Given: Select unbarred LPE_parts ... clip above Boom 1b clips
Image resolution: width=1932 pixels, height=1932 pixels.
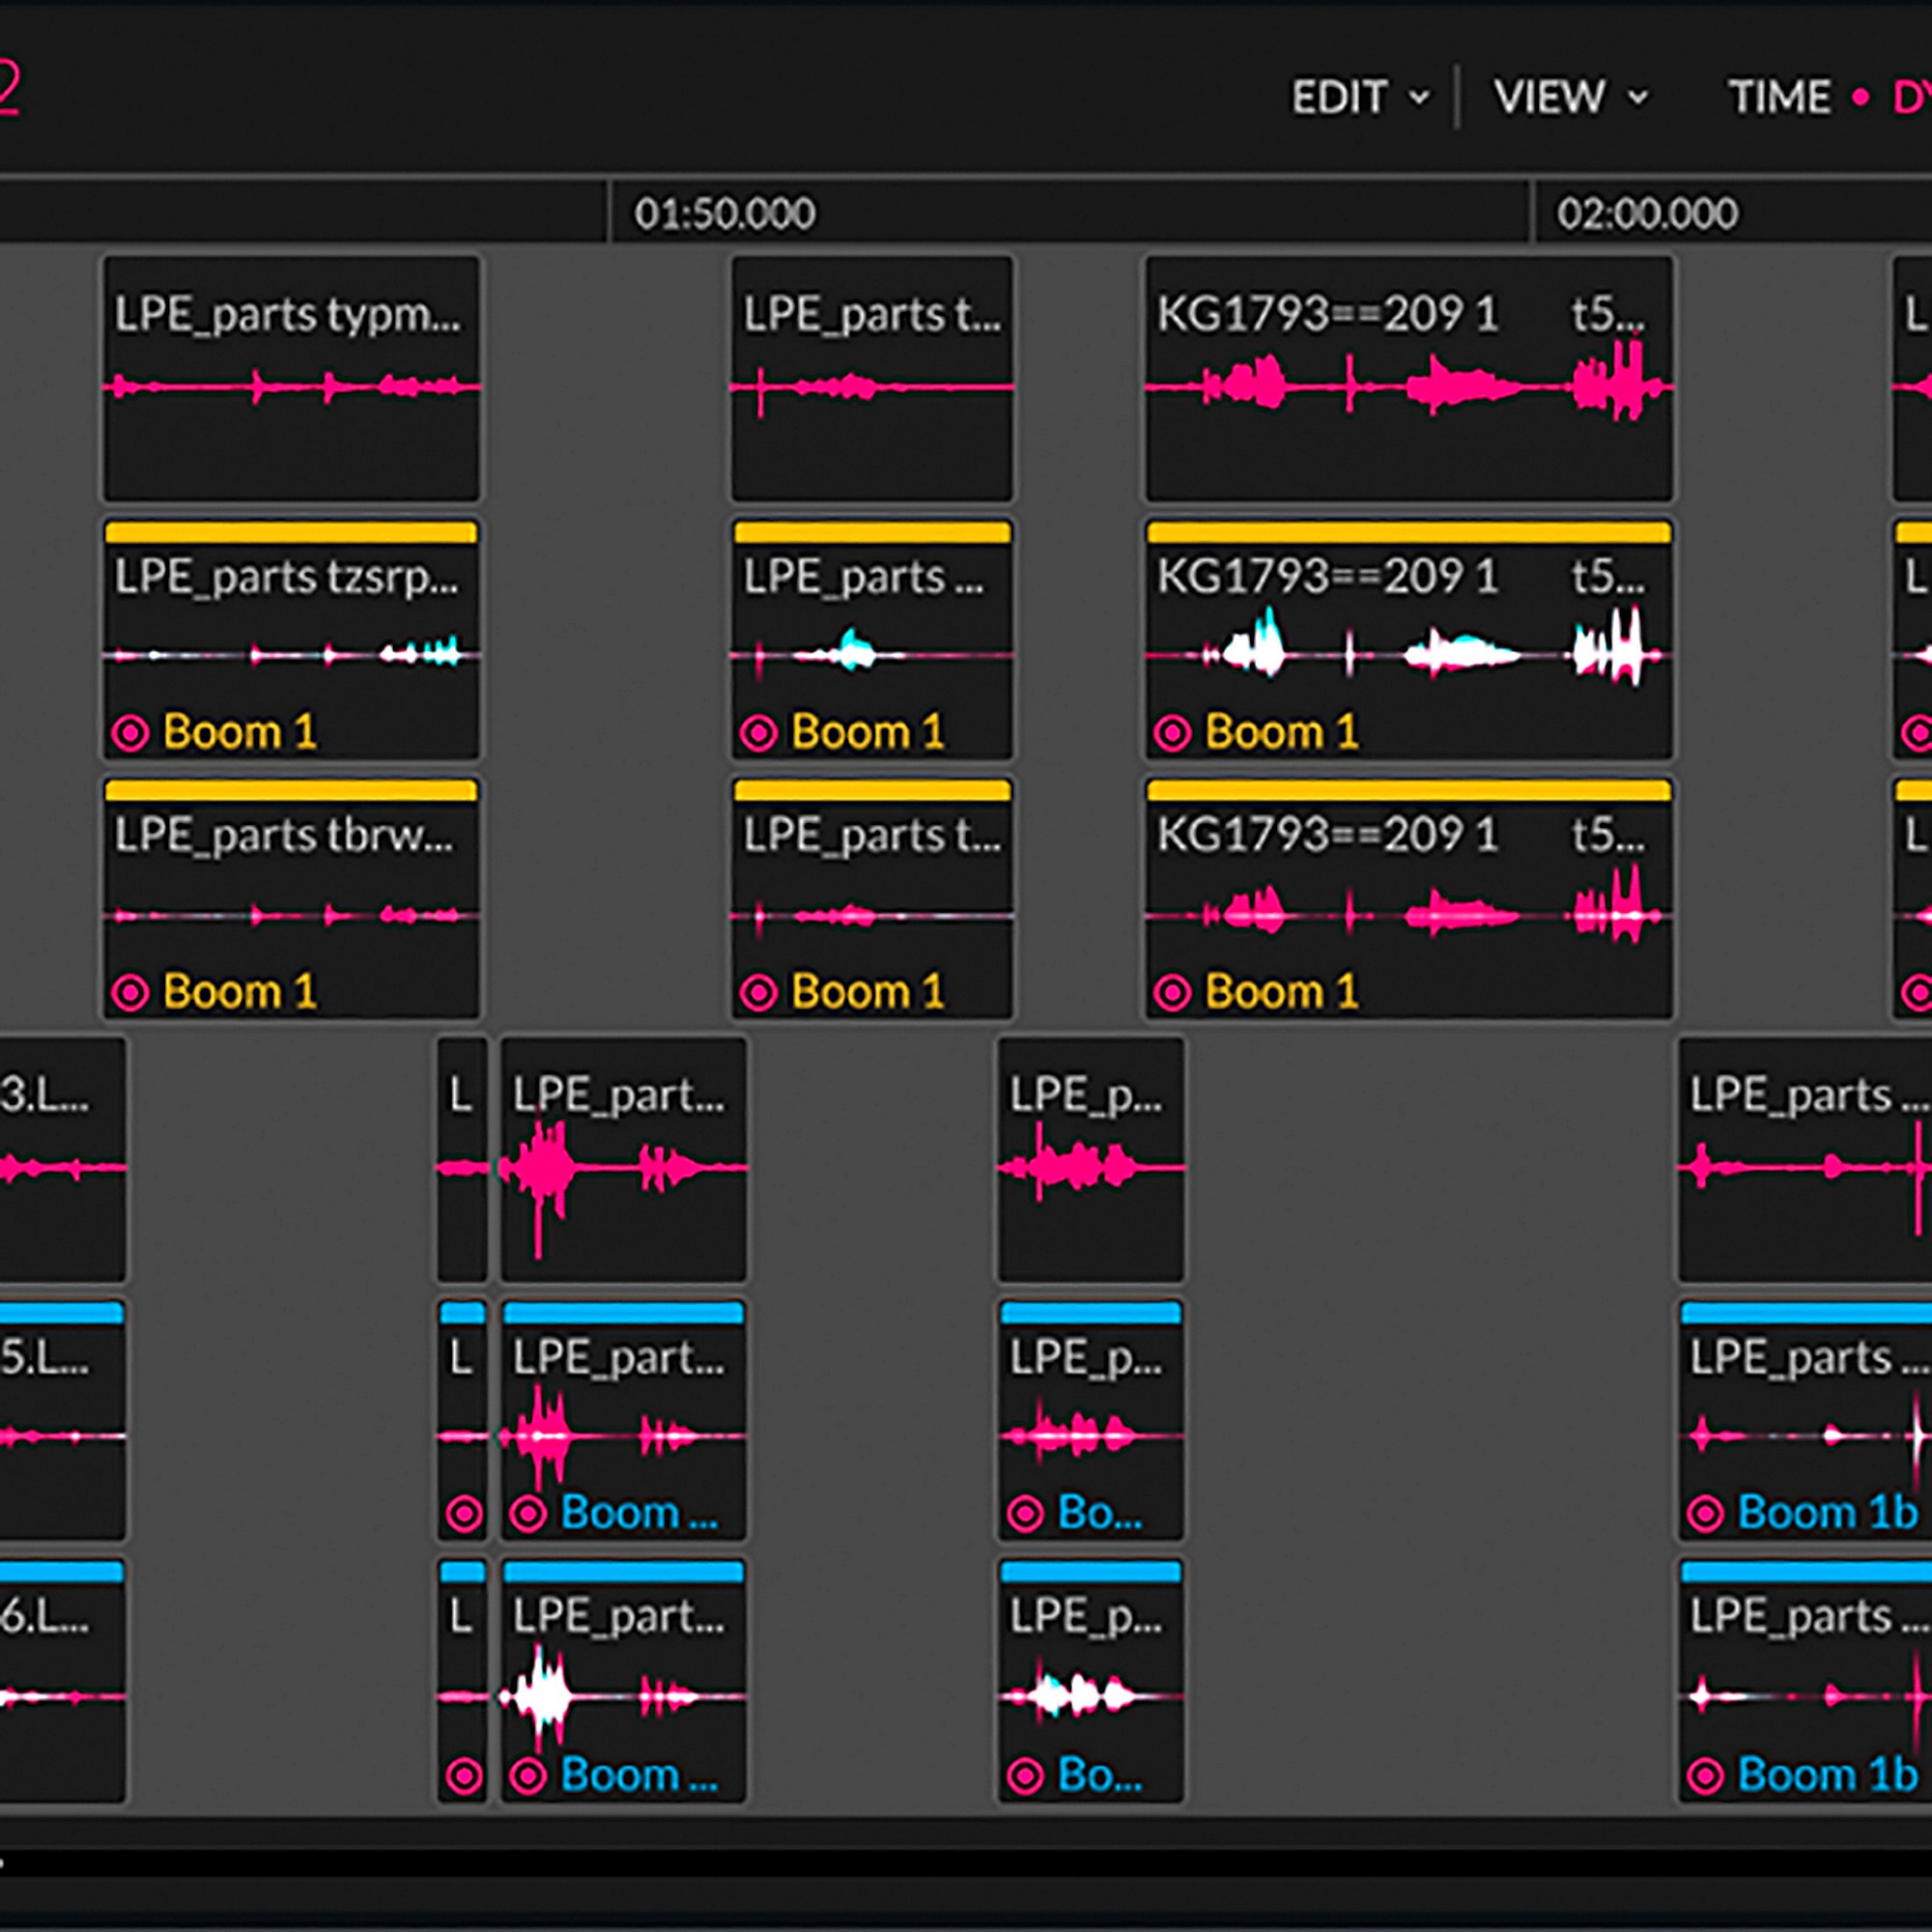Looking at the screenshot, I should coord(1805,1160).
